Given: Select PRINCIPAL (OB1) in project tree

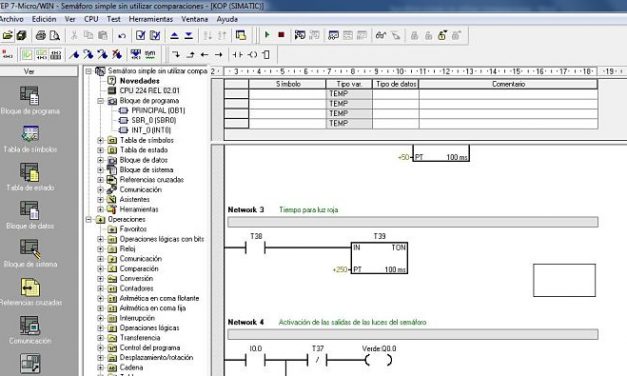Looking at the screenshot, I should click(158, 110).
